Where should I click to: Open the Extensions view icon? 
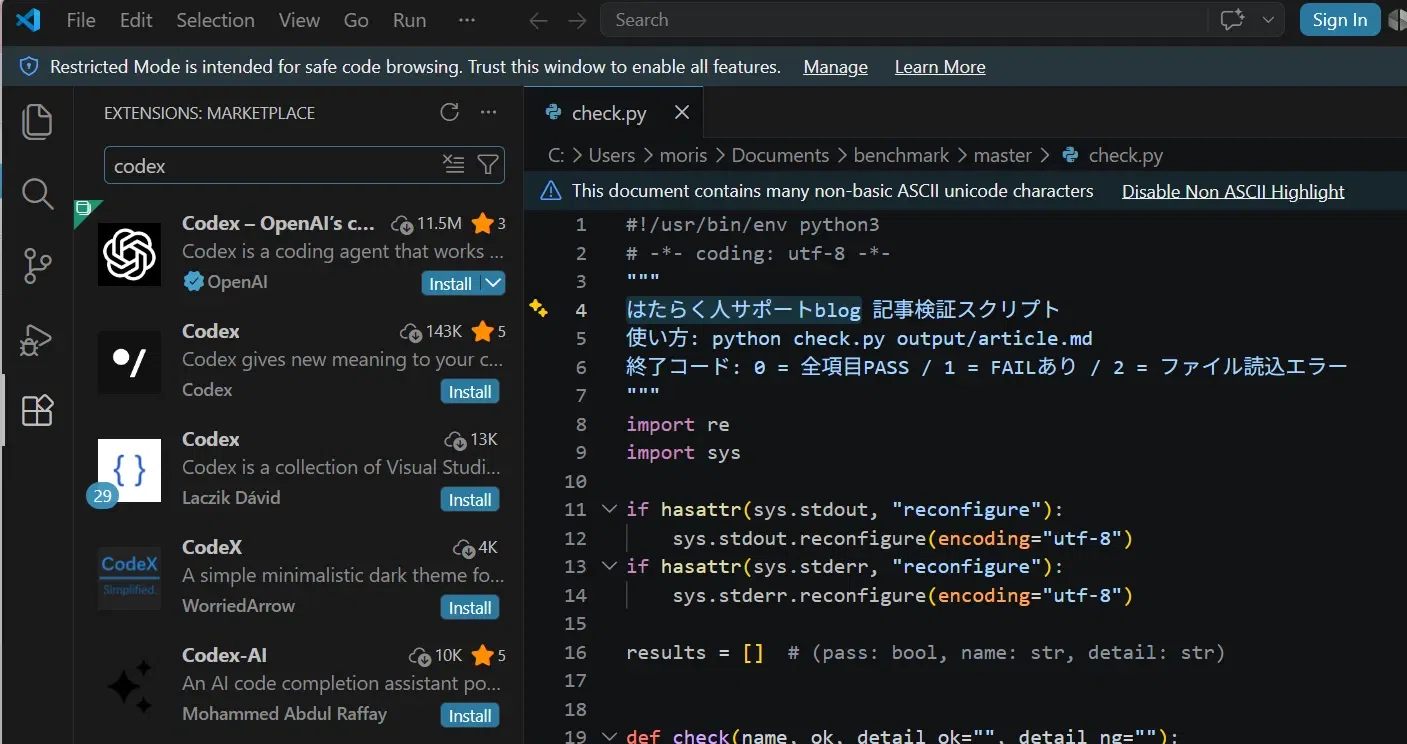coord(37,410)
